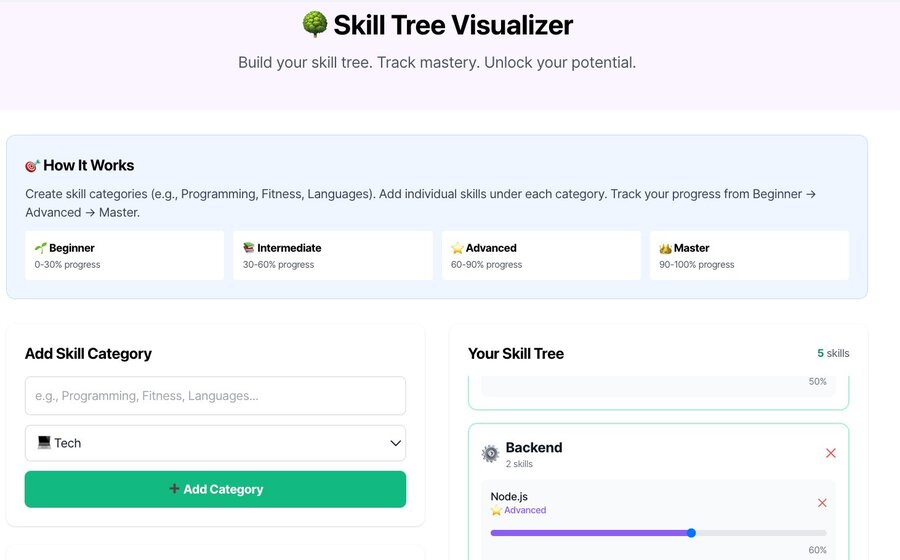The width and height of the screenshot is (900, 560).
Task: Focus the skill category name input field
Action: point(215,396)
